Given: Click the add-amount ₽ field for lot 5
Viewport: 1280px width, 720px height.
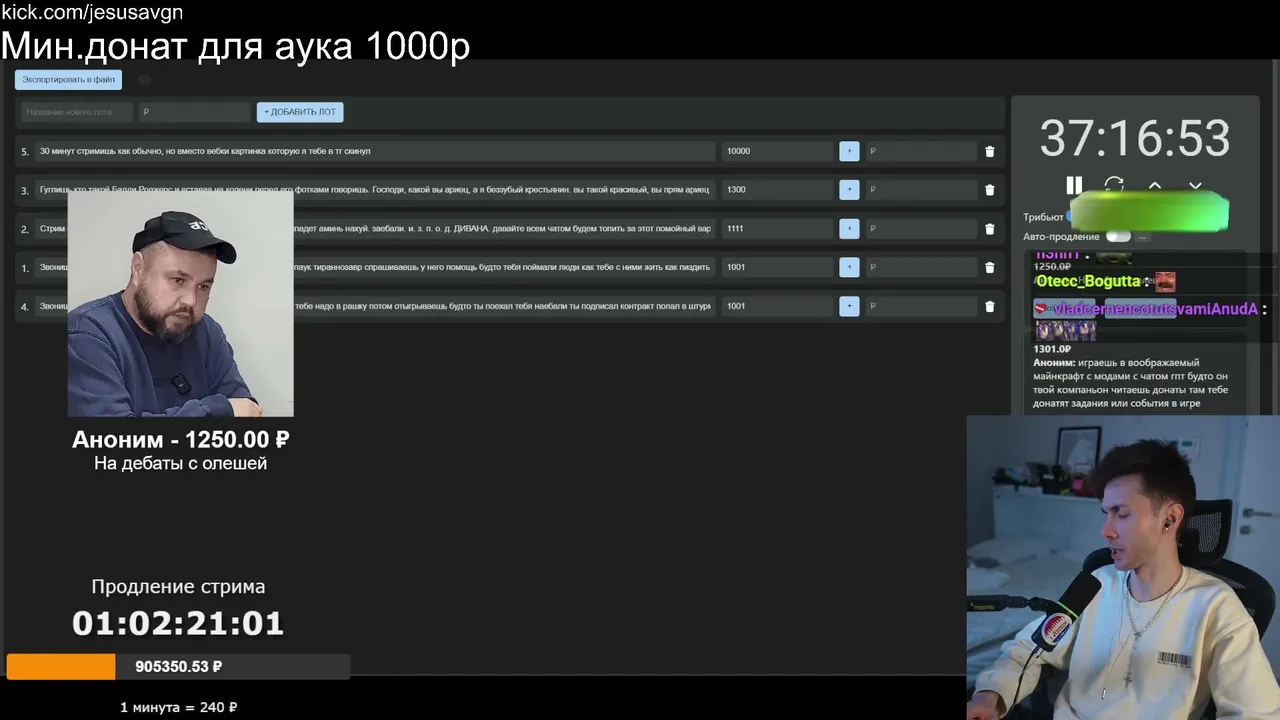Looking at the screenshot, I should [921, 151].
